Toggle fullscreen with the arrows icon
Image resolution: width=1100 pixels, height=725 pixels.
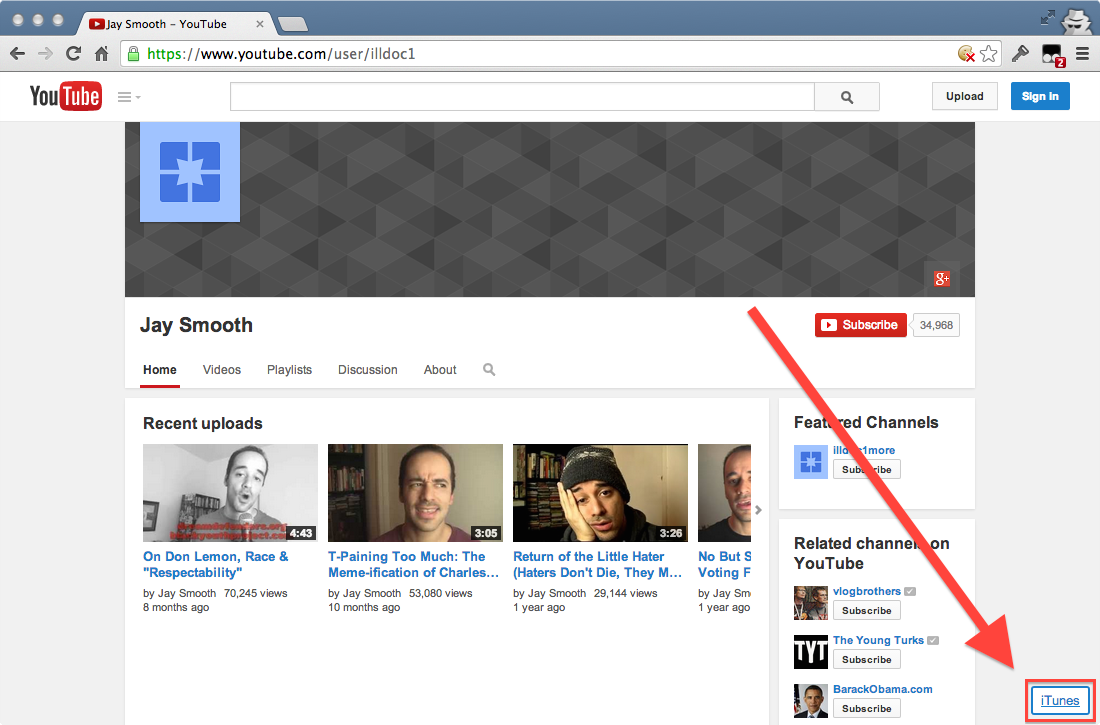click(1047, 18)
